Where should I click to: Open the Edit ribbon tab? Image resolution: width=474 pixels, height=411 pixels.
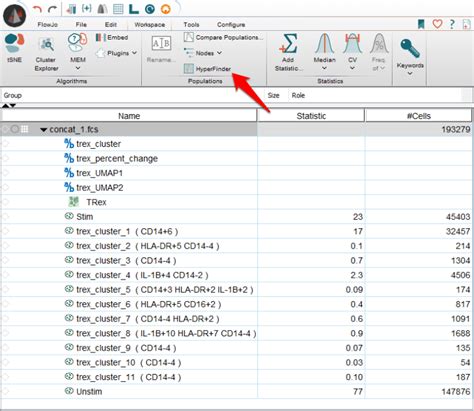point(111,25)
